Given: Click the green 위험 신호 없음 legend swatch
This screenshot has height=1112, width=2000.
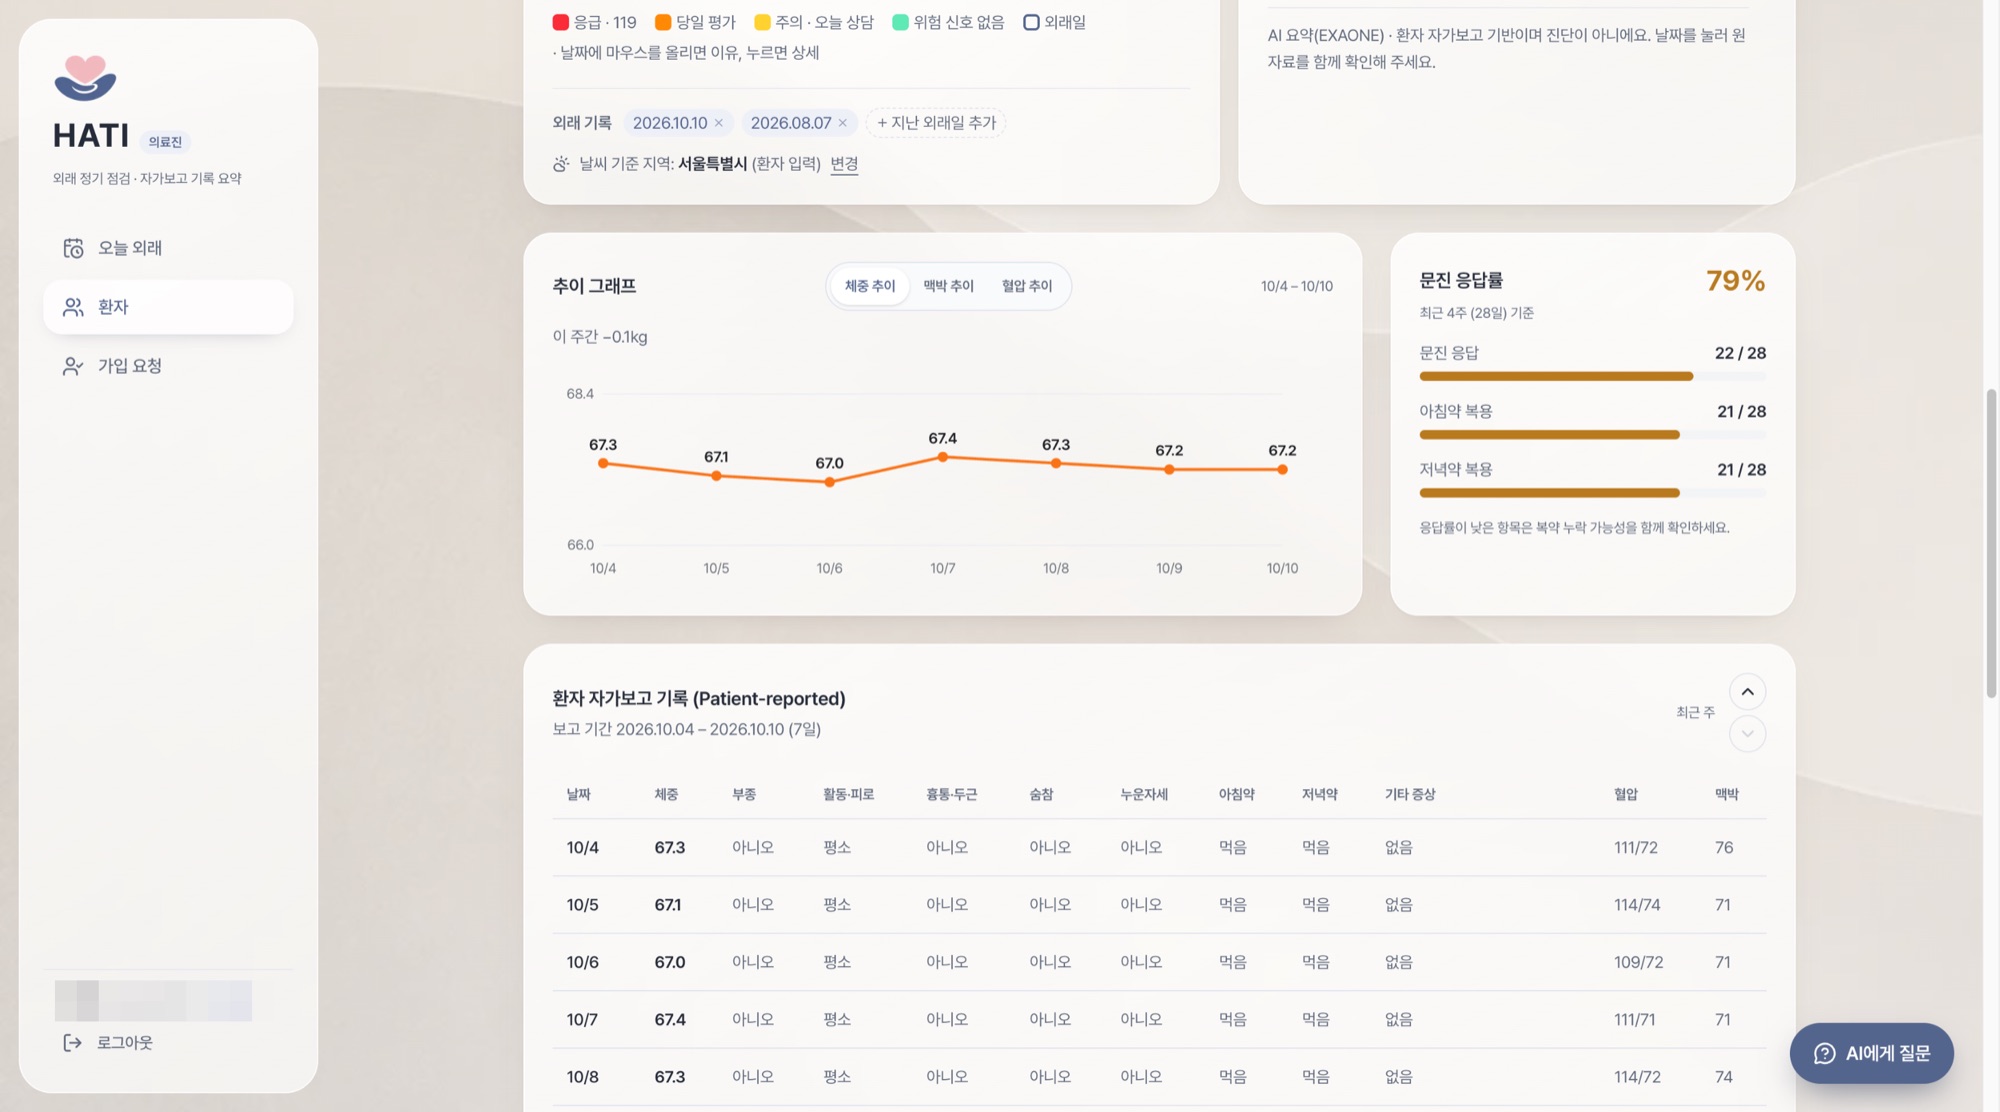Looking at the screenshot, I should pyautogui.click(x=900, y=22).
